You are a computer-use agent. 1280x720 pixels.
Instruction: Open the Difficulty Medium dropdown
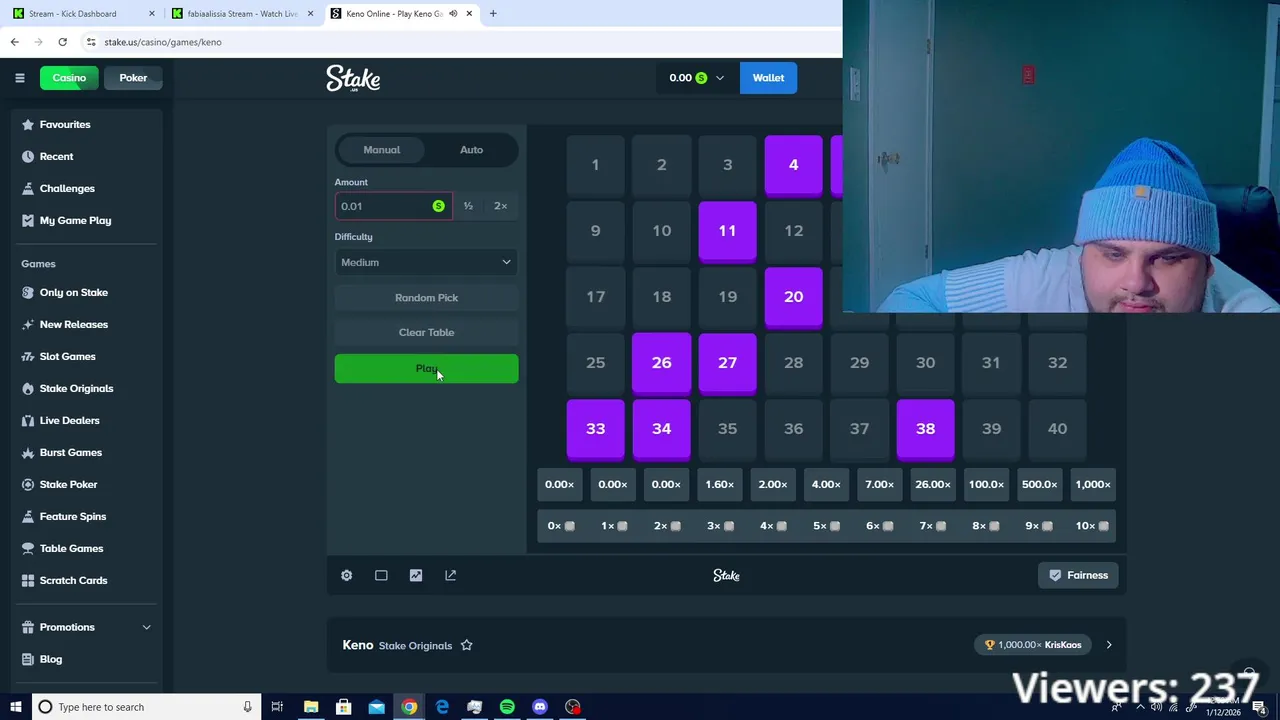point(426,262)
